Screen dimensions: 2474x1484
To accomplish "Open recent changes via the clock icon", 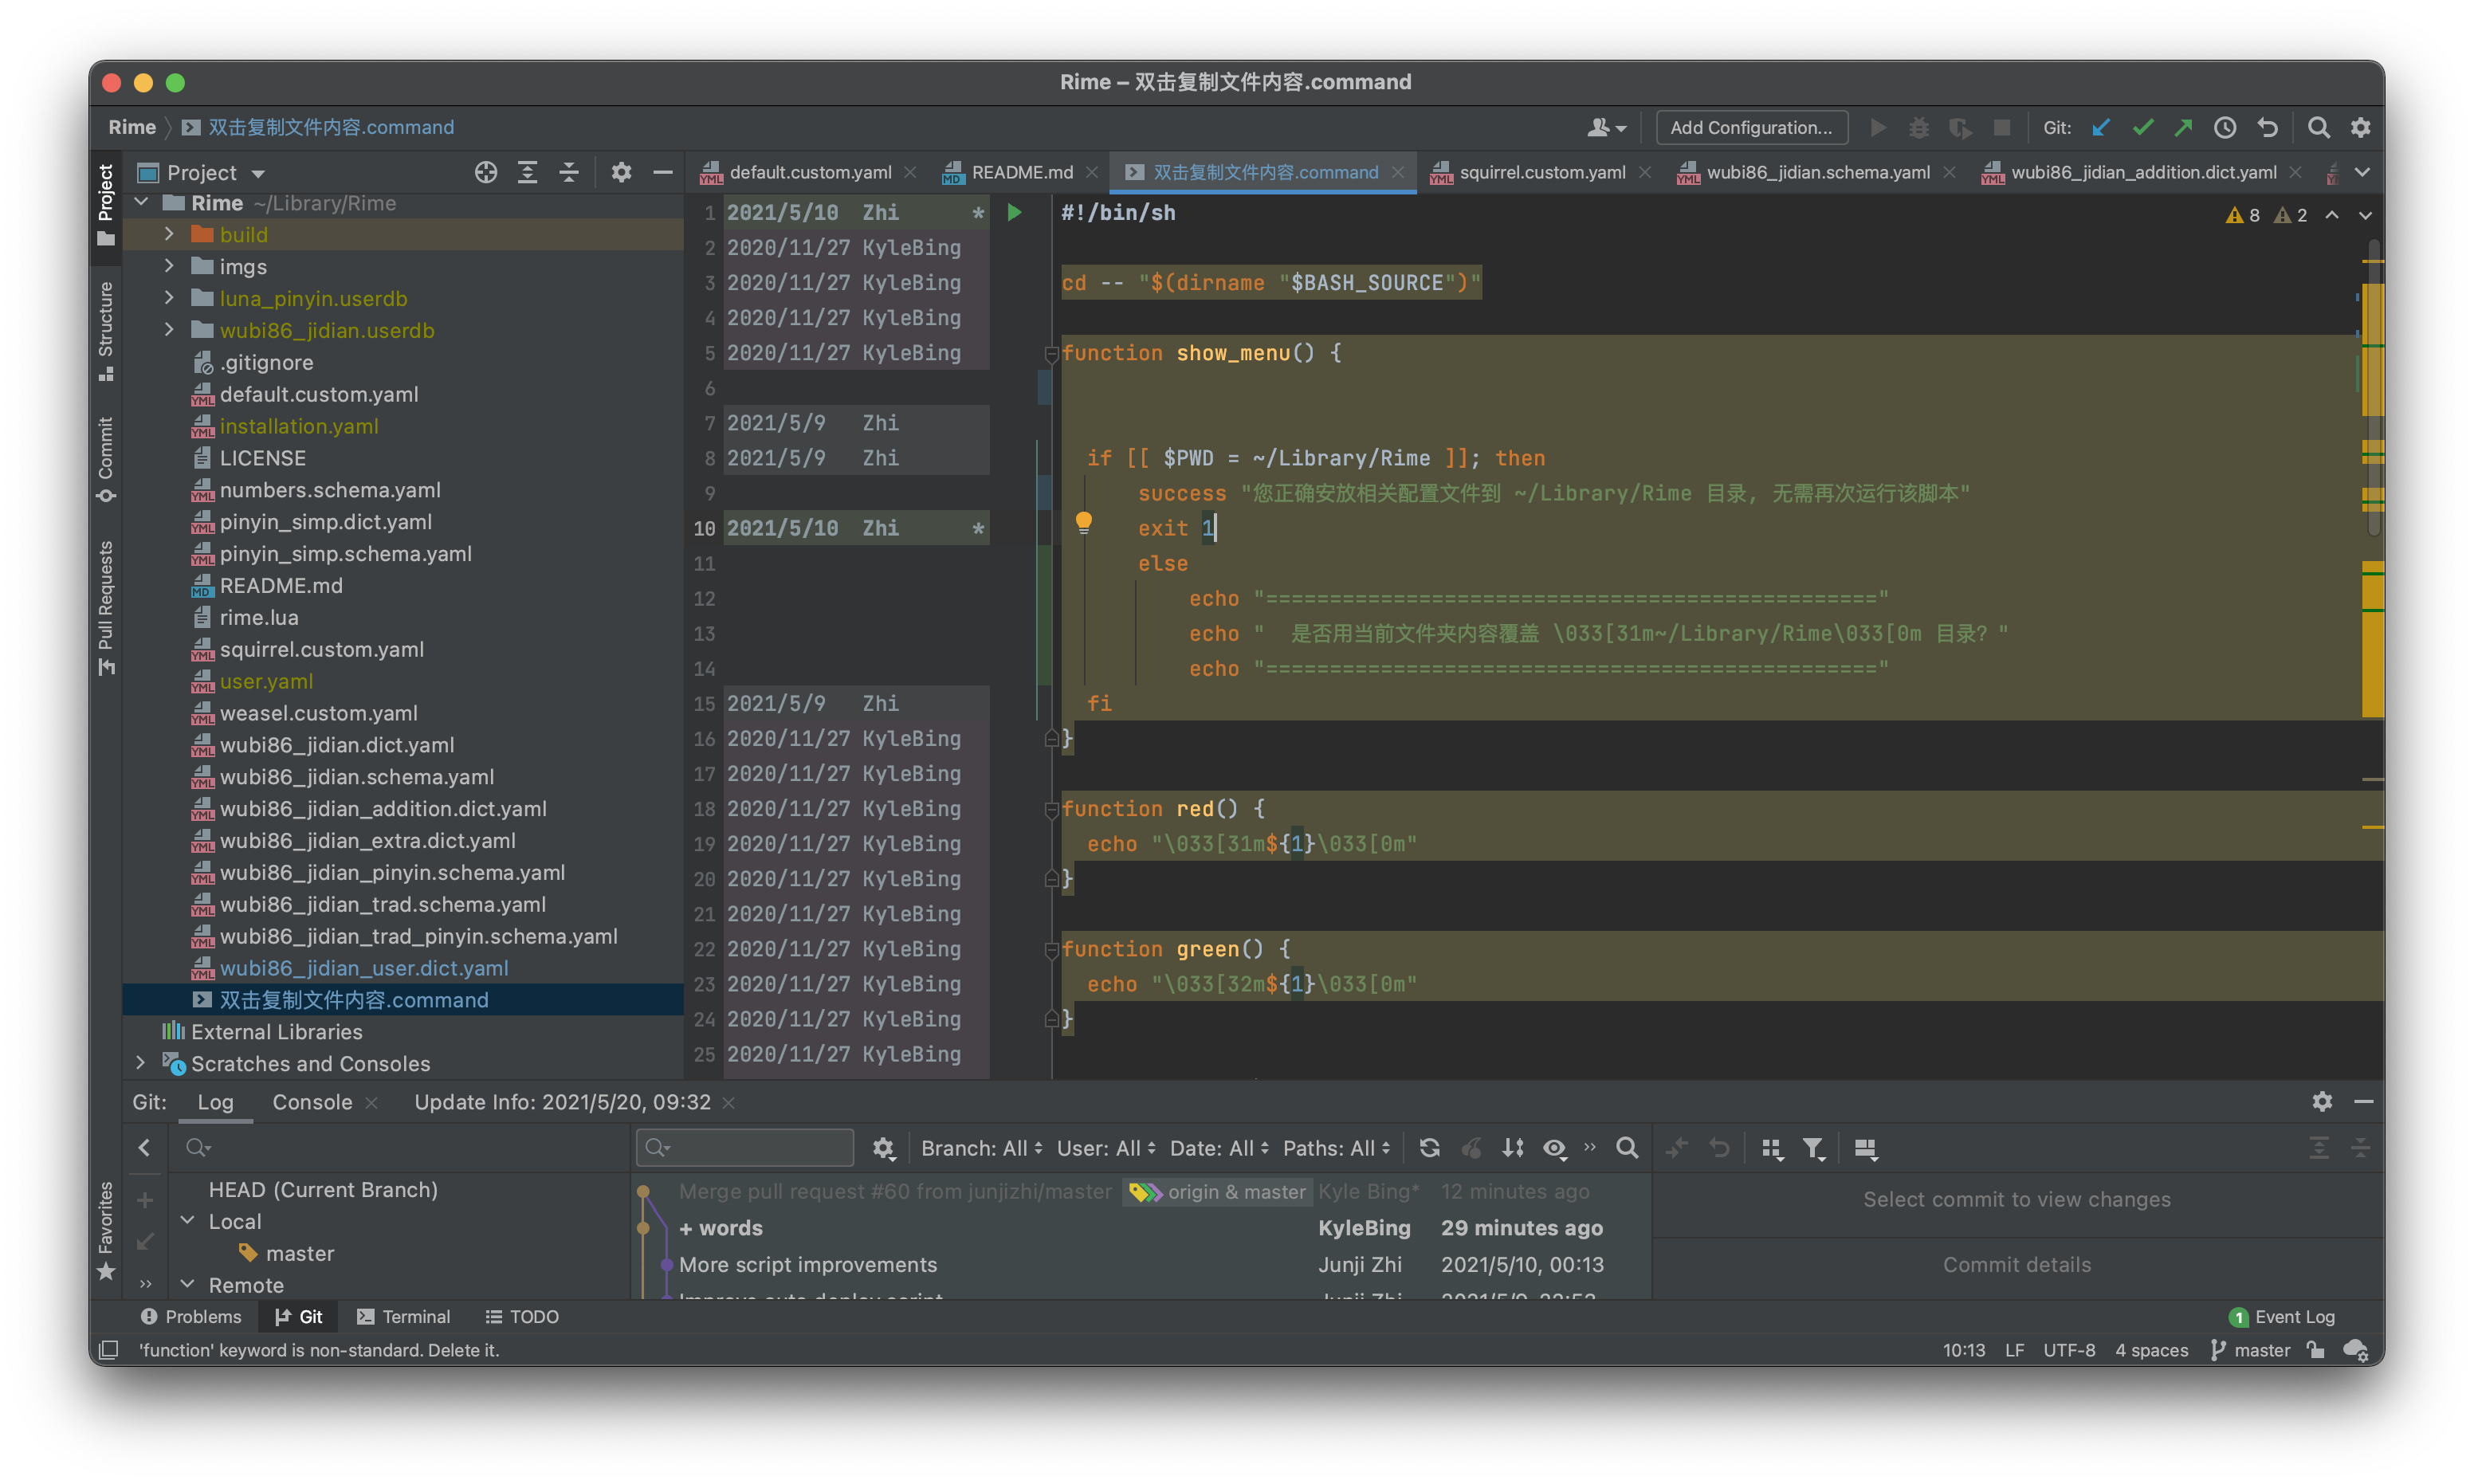I will tap(2224, 127).
